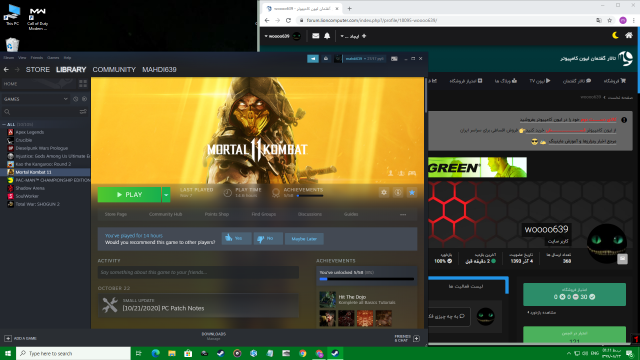
Task: Open the Friends & Chat plus icon
Action: click(x=416, y=338)
